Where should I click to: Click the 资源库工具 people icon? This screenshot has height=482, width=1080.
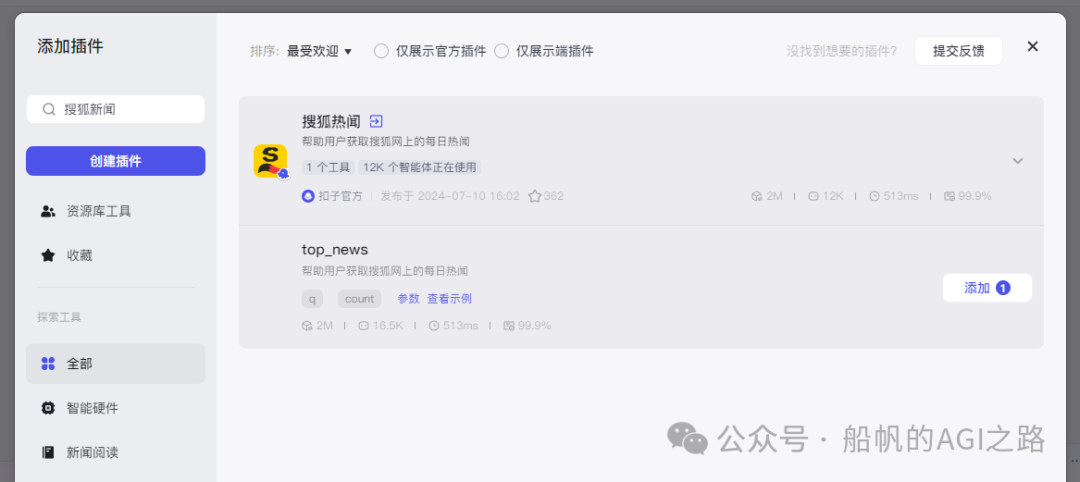pos(48,211)
